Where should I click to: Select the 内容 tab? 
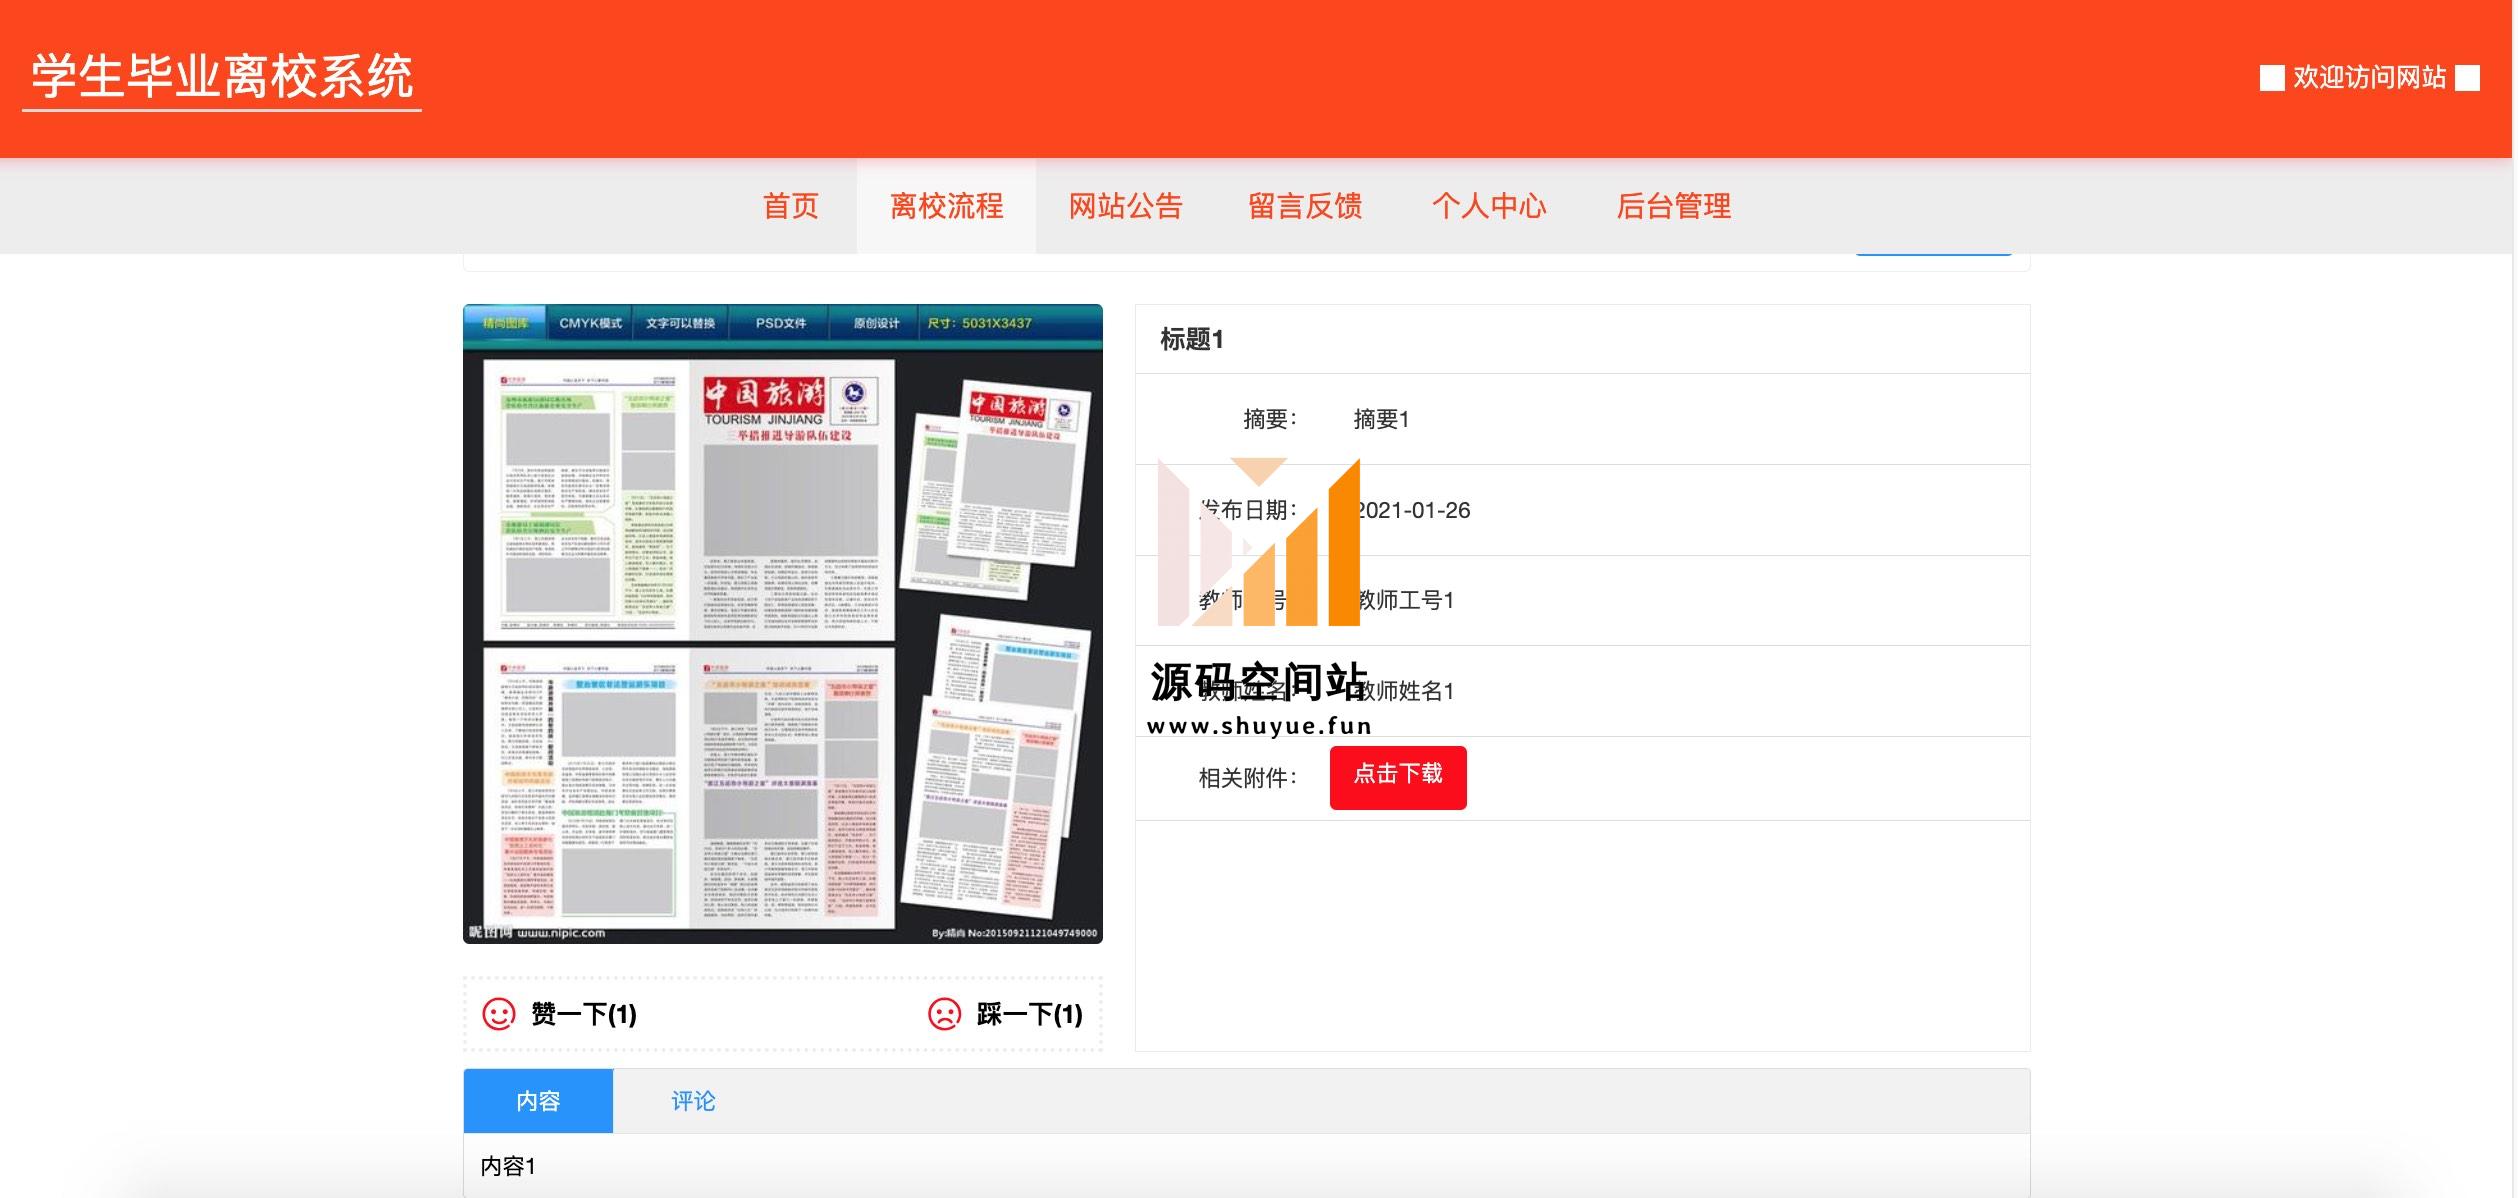pos(538,1101)
